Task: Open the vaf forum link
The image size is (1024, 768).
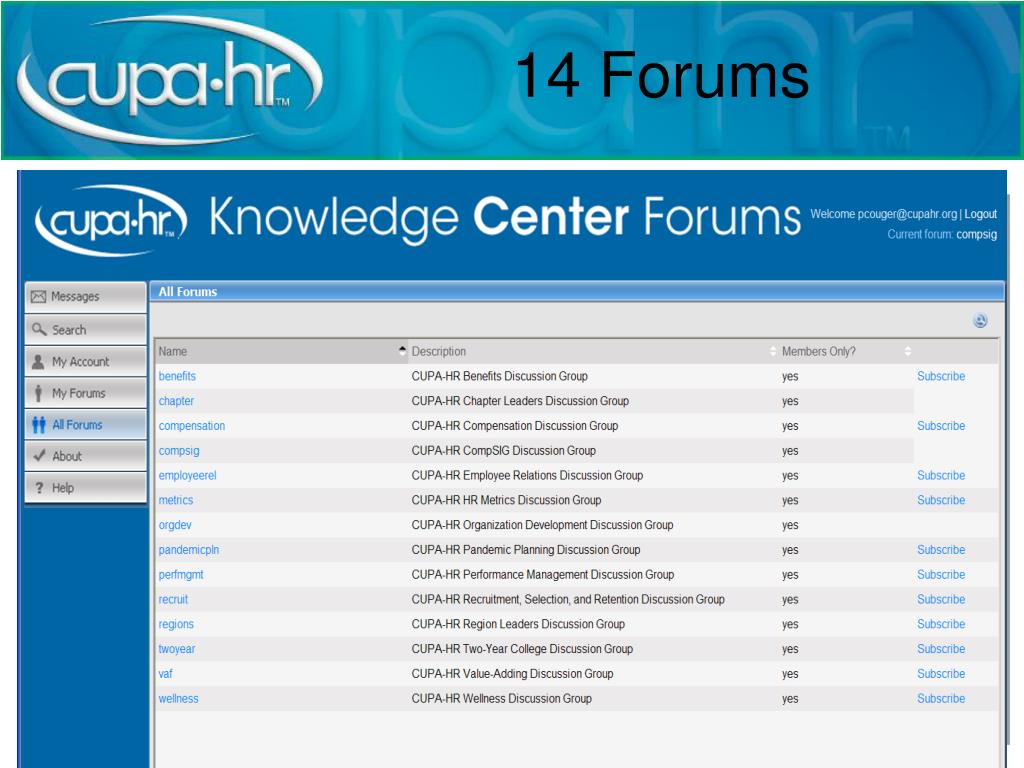Action: click(x=166, y=674)
